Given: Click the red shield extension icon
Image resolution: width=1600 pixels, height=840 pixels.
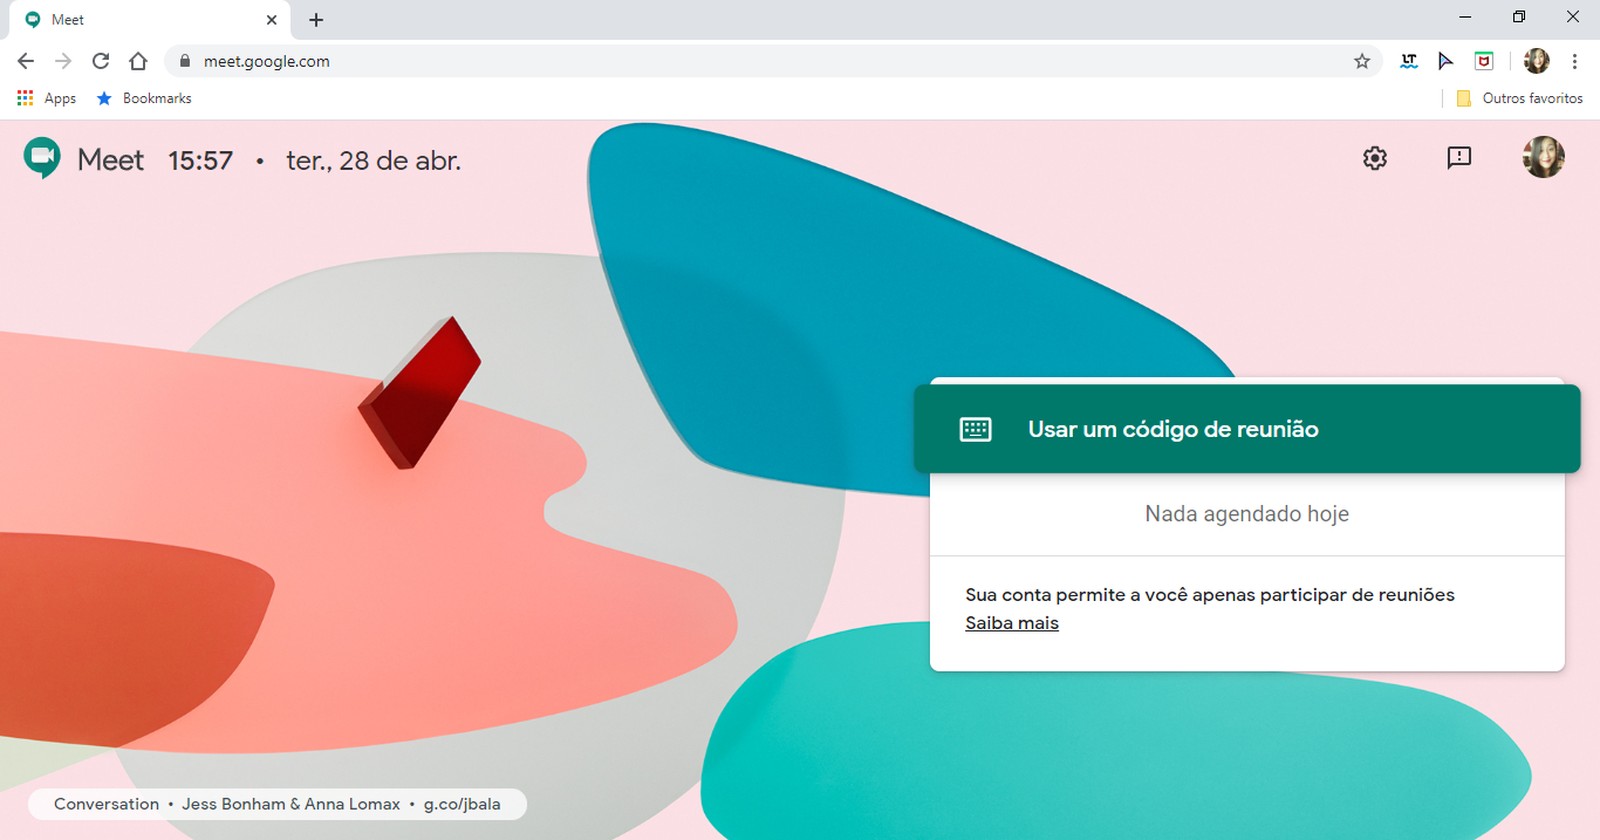Looking at the screenshot, I should pyautogui.click(x=1484, y=61).
